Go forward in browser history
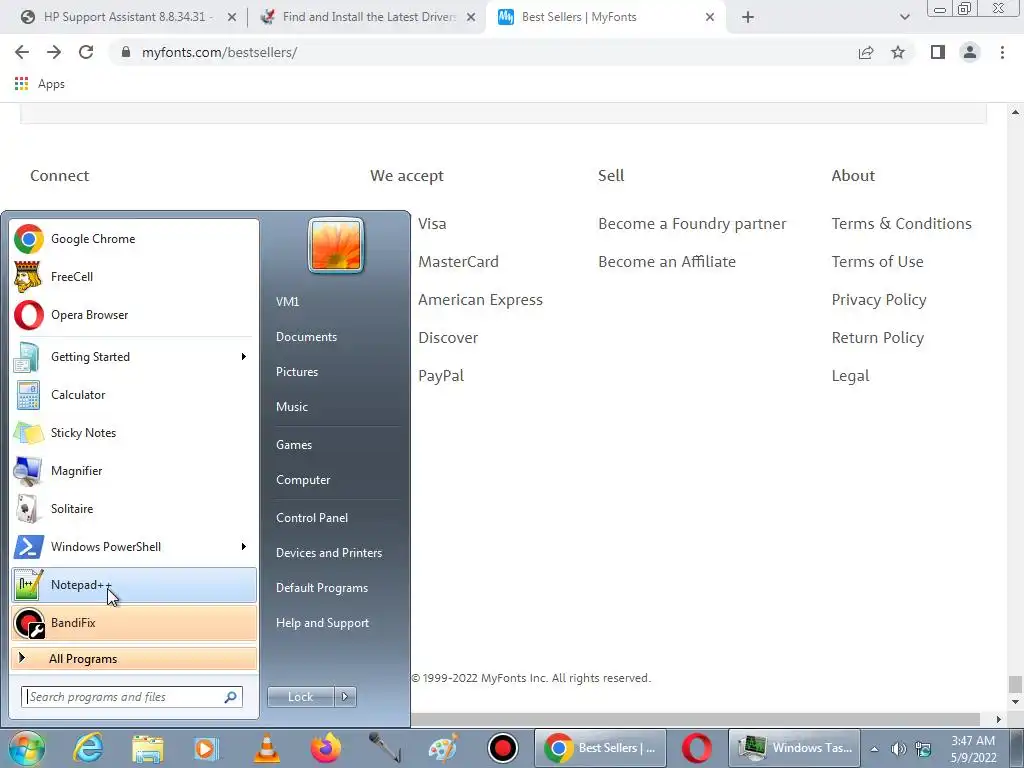 coord(54,52)
